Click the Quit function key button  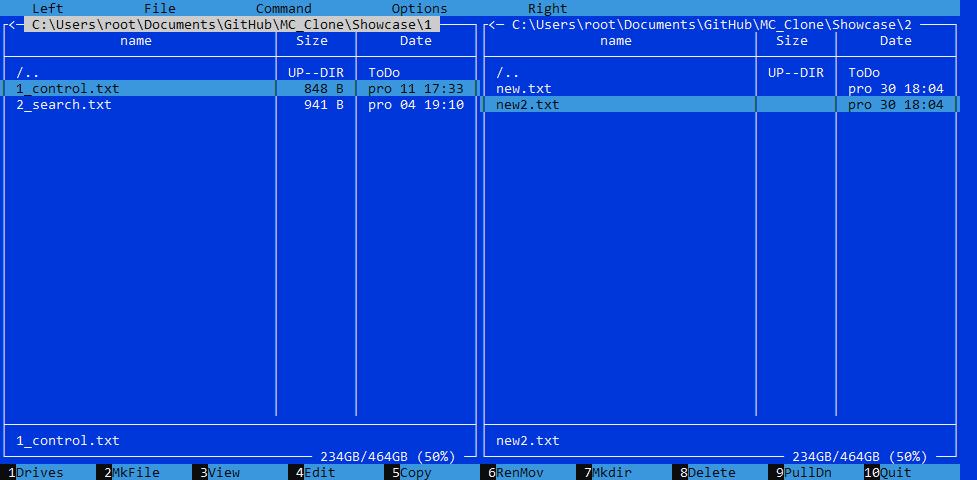pyautogui.click(x=895, y=472)
